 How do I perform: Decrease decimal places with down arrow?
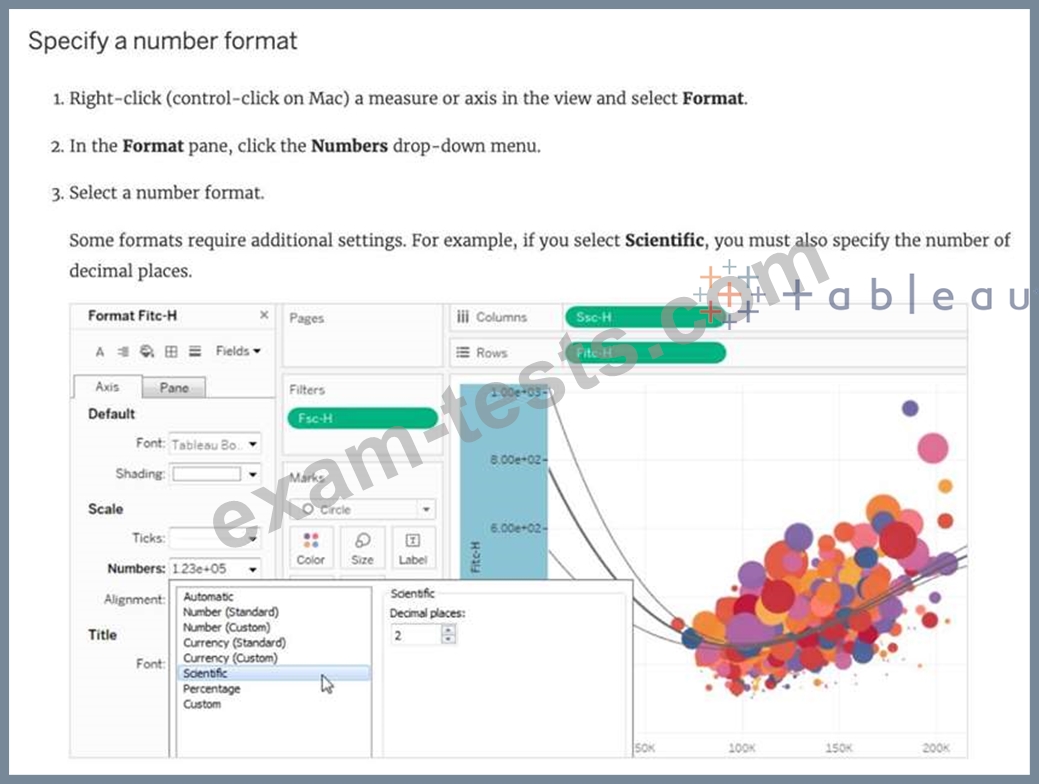(449, 640)
